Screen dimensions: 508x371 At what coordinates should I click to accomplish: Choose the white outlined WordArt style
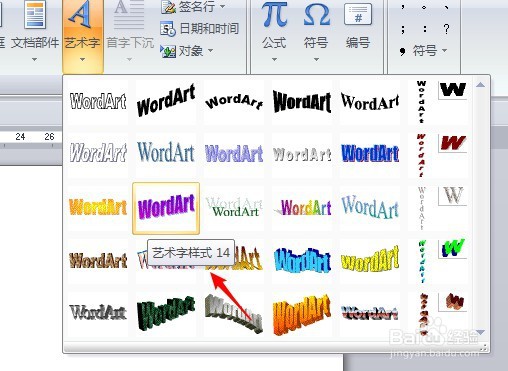(98, 102)
